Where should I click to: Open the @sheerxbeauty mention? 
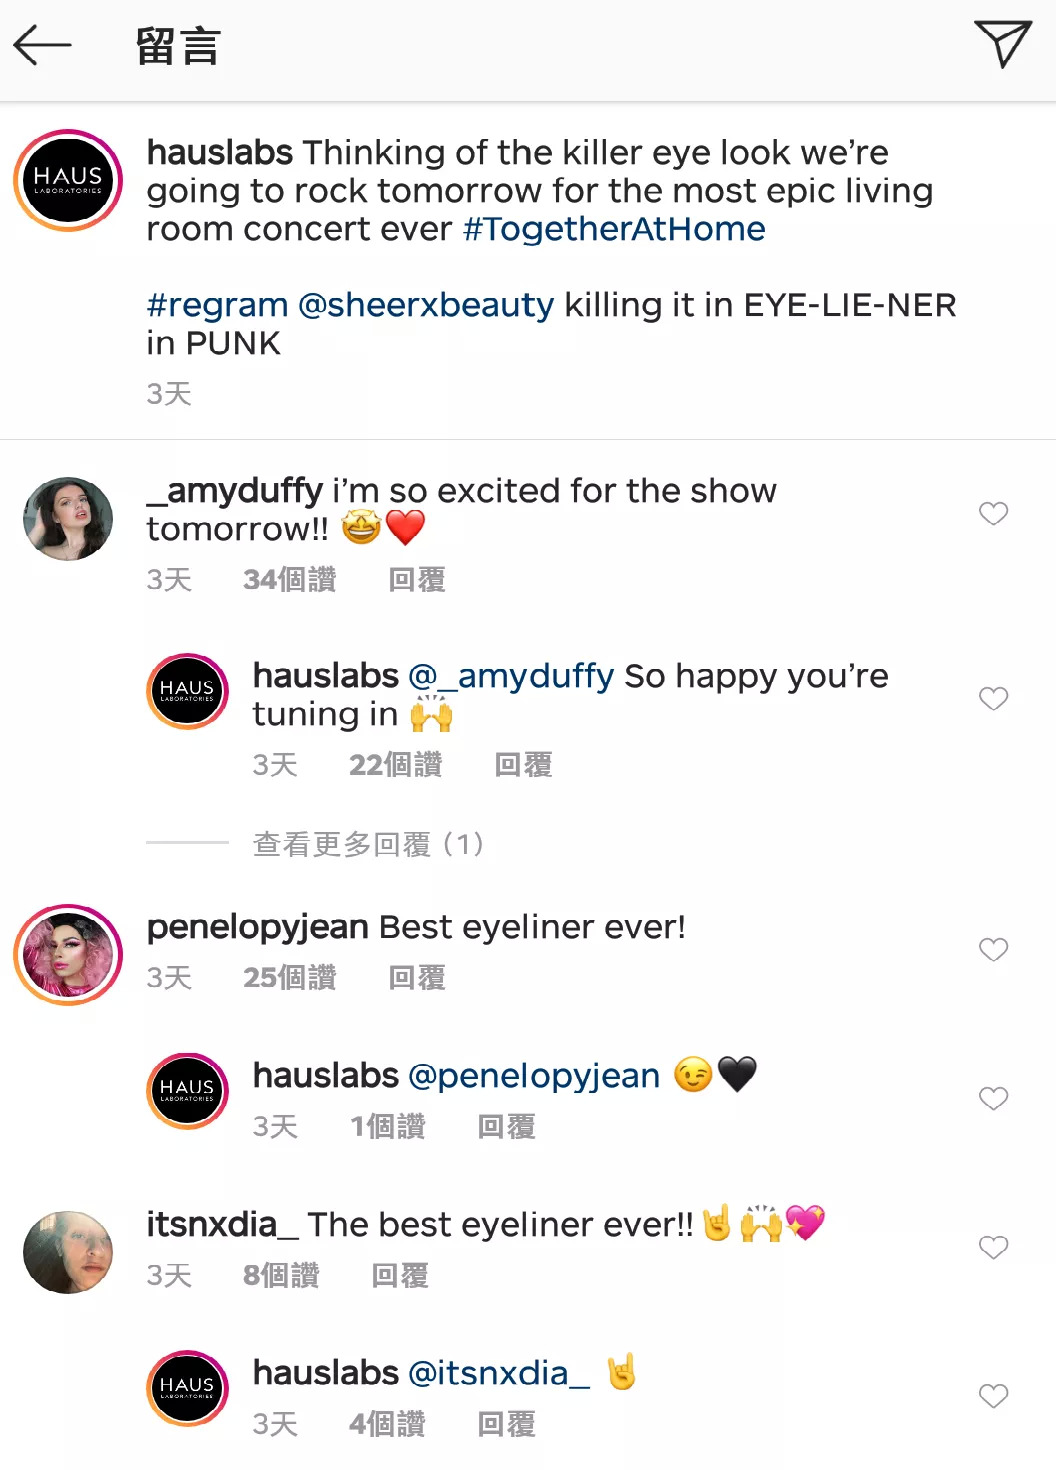click(426, 305)
